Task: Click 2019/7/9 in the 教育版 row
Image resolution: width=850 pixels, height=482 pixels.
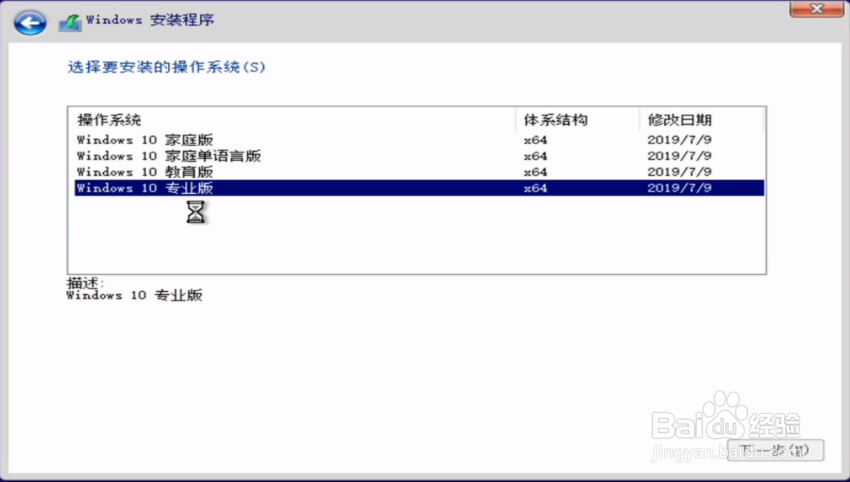Action: click(x=679, y=172)
